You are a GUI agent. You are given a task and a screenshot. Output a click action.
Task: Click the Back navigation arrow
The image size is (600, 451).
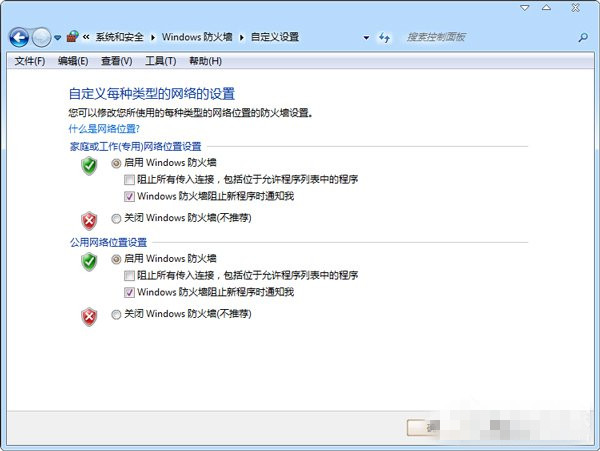coord(18,37)
